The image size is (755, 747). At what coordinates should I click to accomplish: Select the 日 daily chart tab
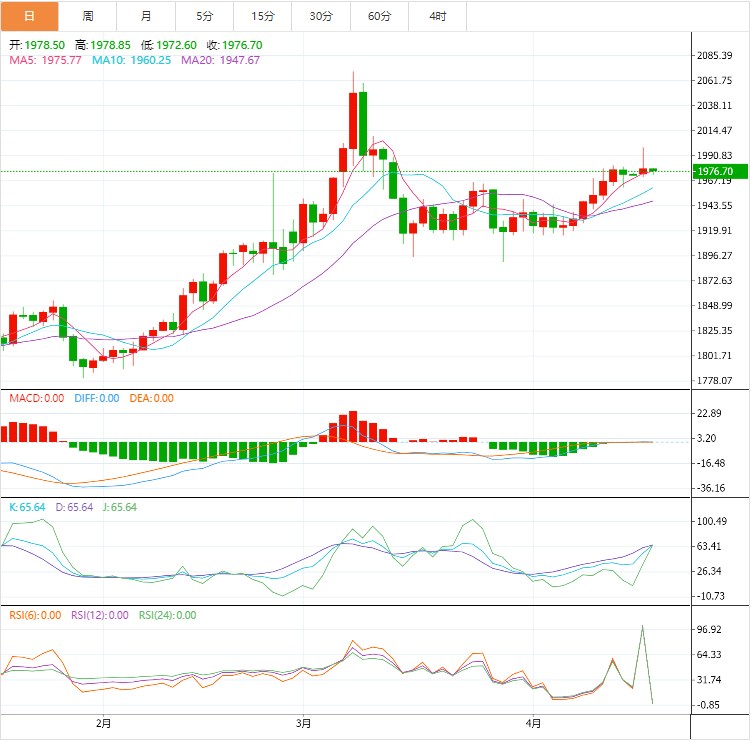click(29, 16)
